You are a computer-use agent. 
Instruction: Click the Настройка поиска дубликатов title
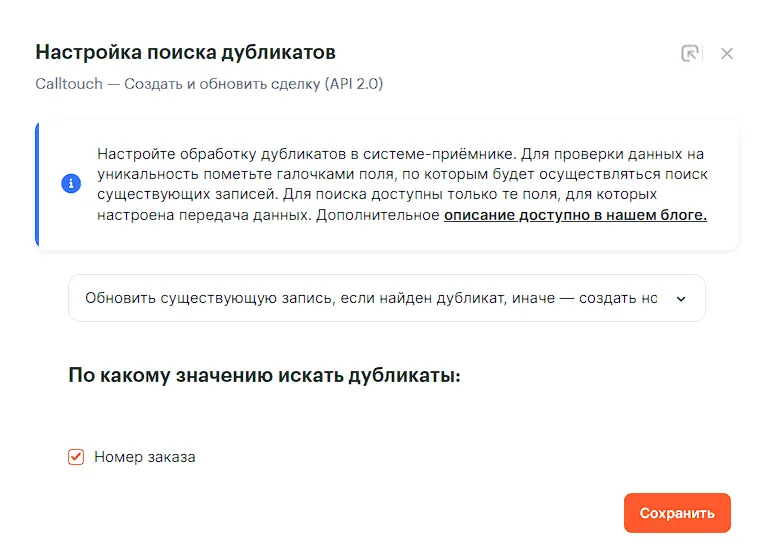[185, 52]
